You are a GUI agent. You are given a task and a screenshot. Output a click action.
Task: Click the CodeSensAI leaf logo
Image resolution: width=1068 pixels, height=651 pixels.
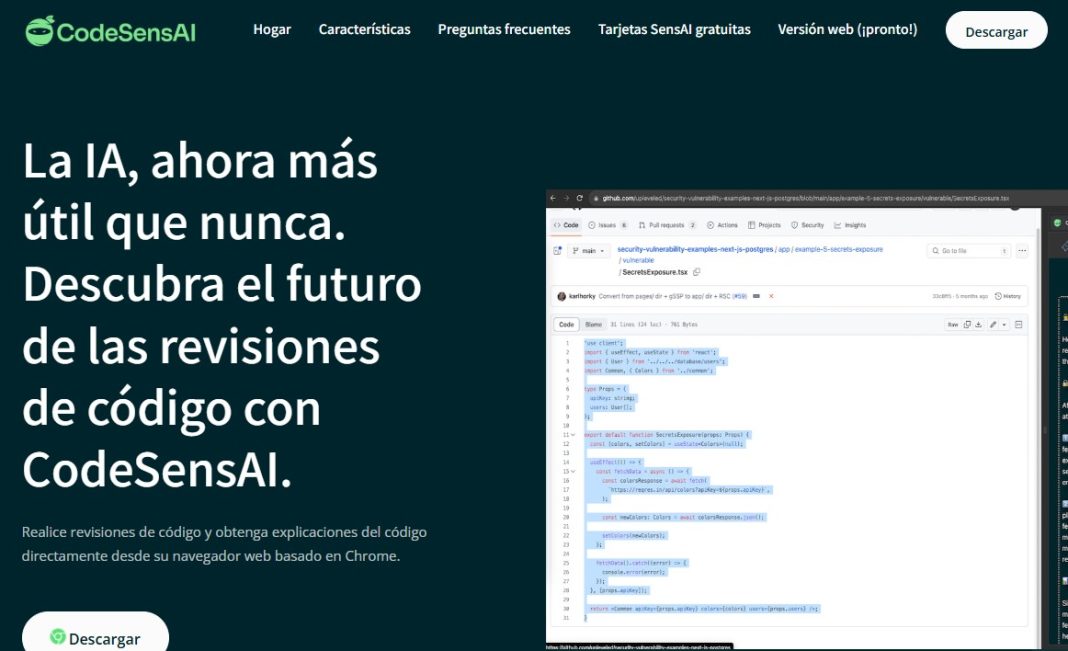[39, 29]
